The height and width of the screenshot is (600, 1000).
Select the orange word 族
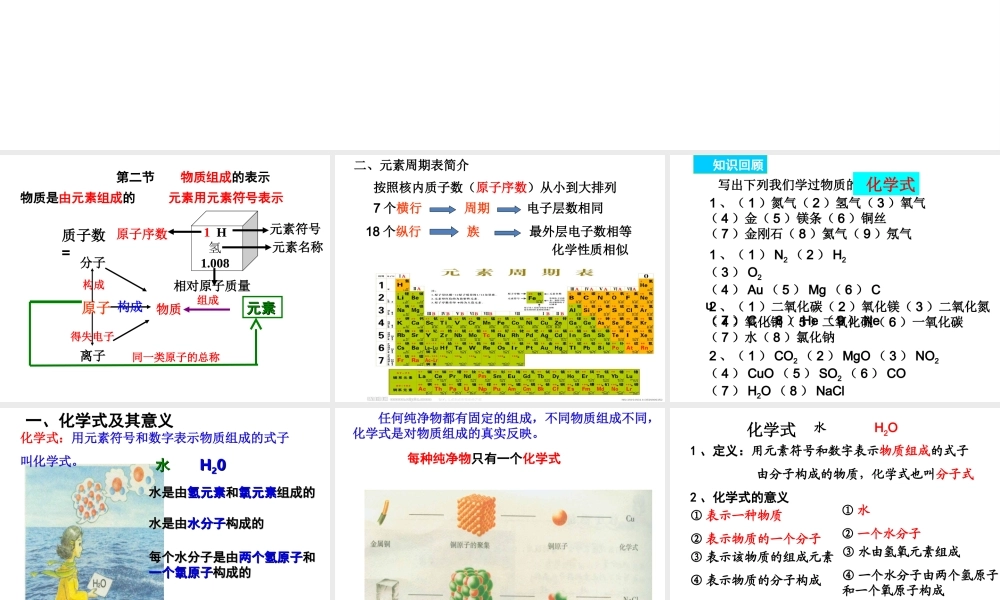[473, 231]
